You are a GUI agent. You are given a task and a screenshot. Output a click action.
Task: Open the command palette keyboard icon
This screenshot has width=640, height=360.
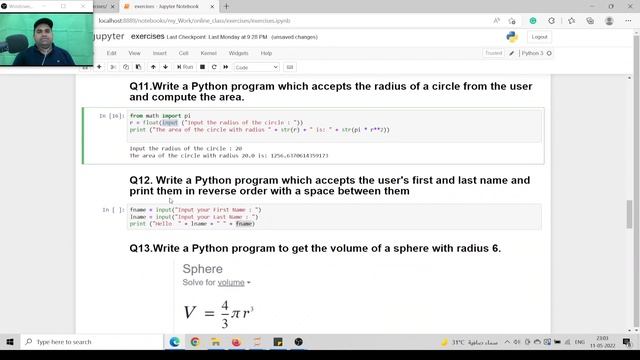pyautogui.click(x=290, y=67)
